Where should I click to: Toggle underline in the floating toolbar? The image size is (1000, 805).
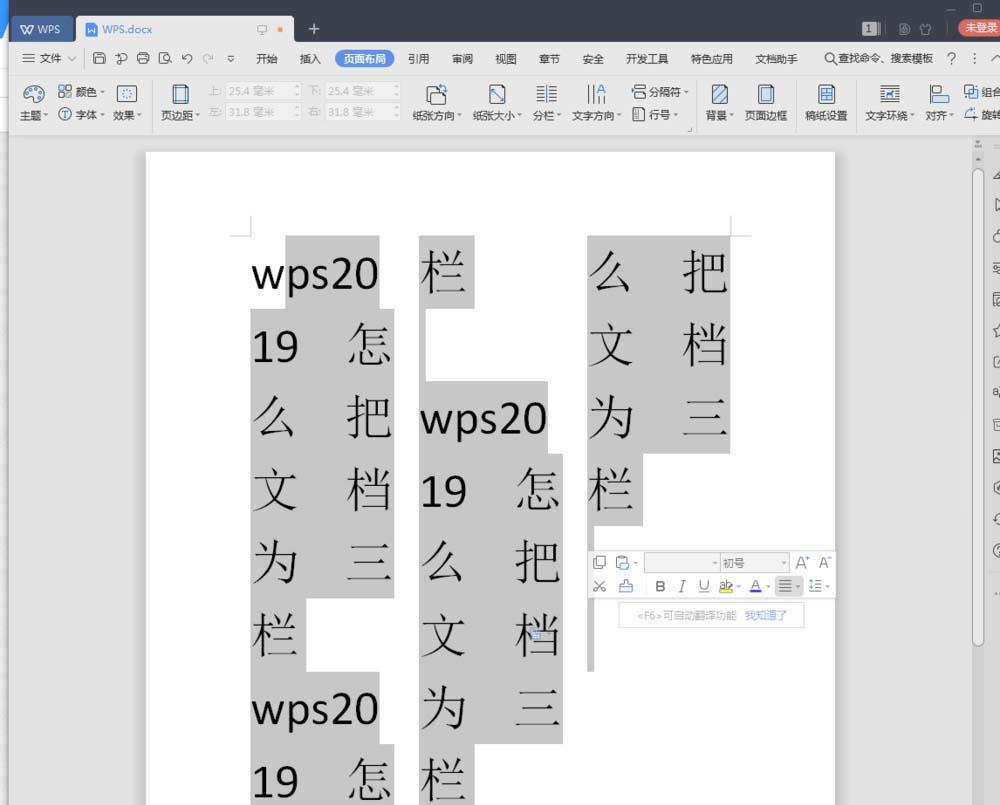(705, 586)
